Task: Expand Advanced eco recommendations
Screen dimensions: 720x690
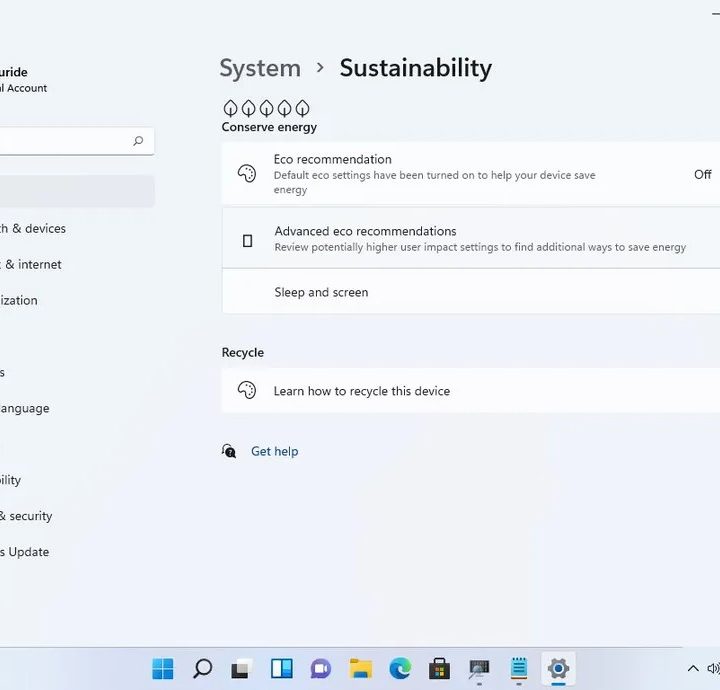Action: click(471, 238)
